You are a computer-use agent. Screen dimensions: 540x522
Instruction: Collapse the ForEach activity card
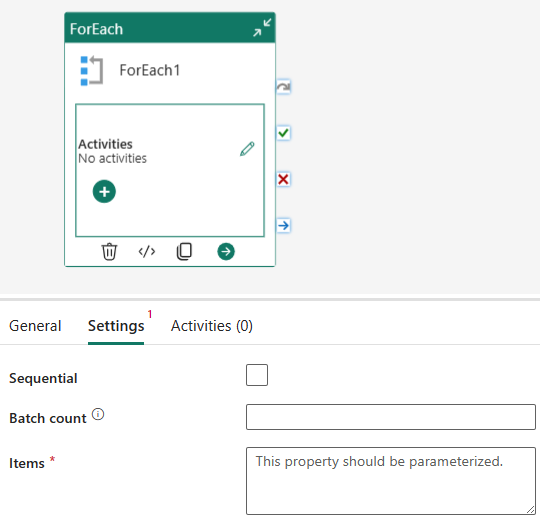[x=262, y=28]
